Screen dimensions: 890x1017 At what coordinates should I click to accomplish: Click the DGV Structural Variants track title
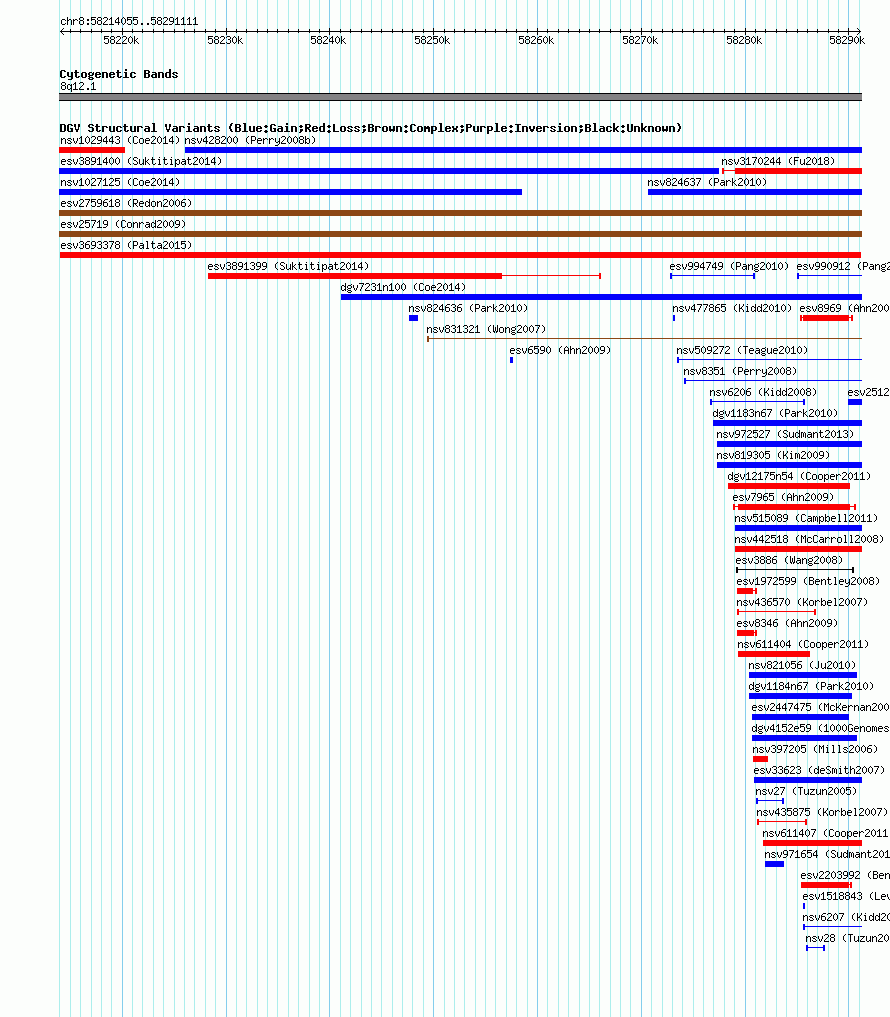pos(370,128)
